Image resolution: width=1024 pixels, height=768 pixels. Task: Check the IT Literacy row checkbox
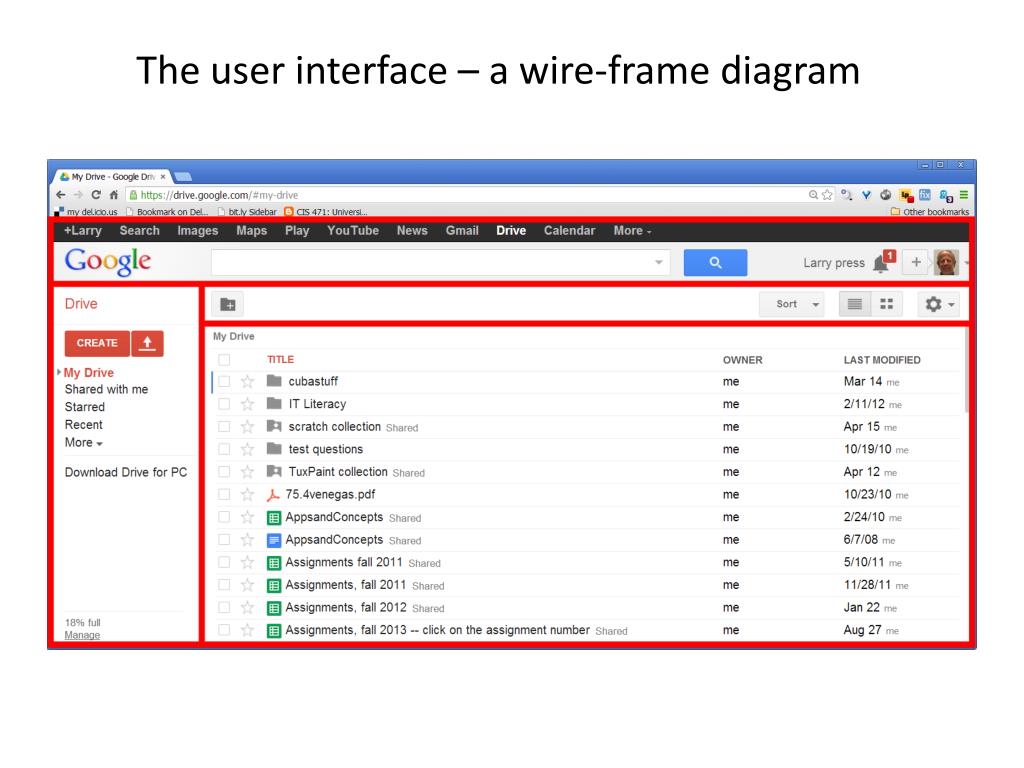click(x=224, y=404)
